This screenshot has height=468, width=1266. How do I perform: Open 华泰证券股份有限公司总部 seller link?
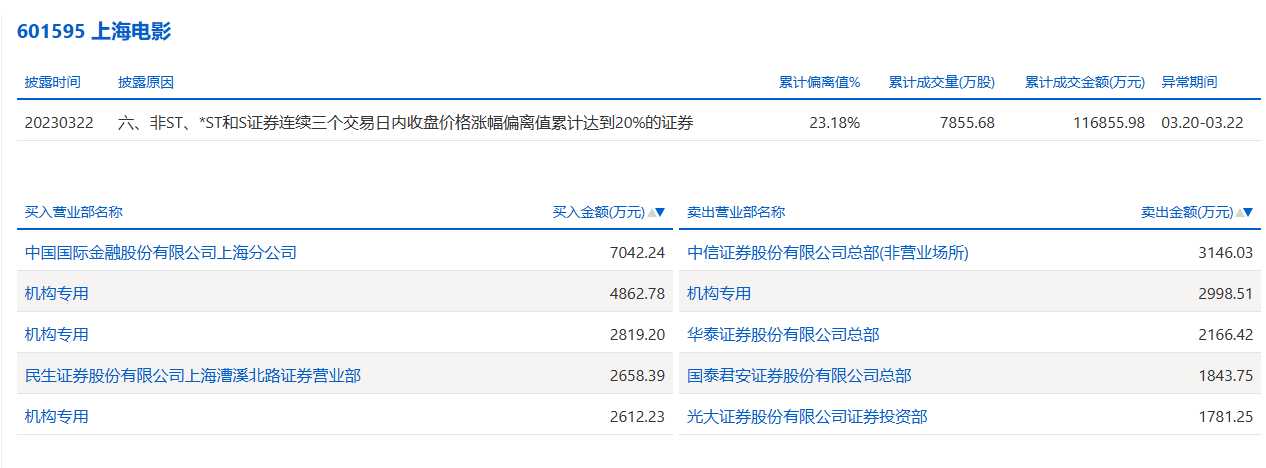click(783, 335)
